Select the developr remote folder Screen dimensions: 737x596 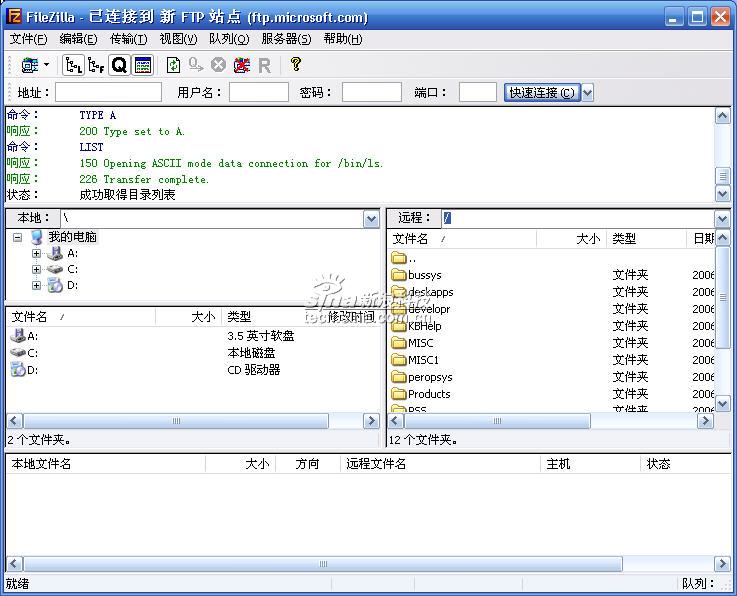[421, 309]
